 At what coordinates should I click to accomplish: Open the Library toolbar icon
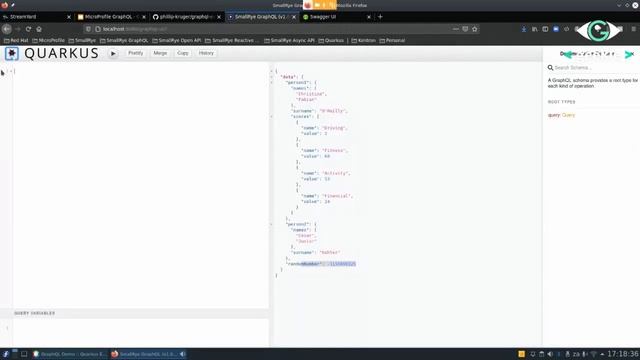pos(535,29)
